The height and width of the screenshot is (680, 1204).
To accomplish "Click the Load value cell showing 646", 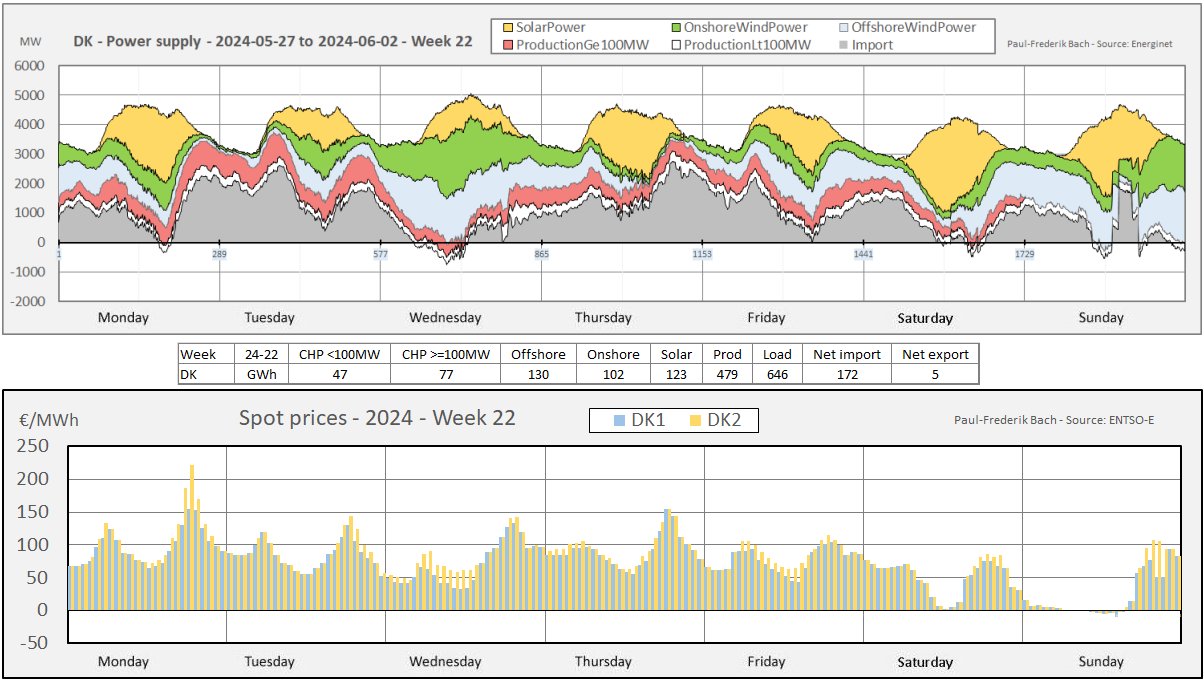I will click(x=777, y=374).
